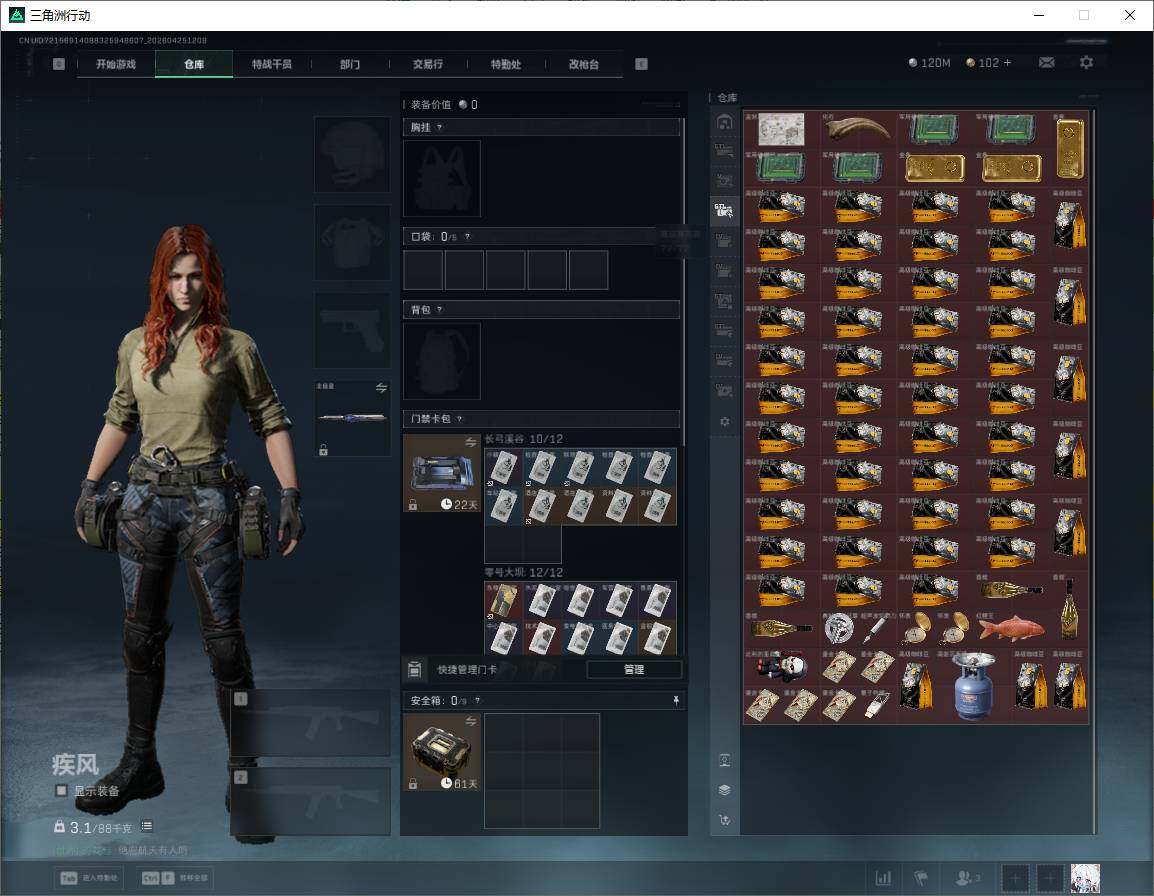Open the settings gear in top bar
The image size is (1154, 896).
coord(1086,63)
